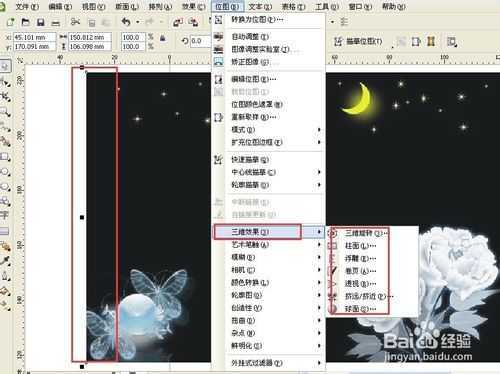
Task: Click the Undo arrow icon
Action: pos(126,22)
